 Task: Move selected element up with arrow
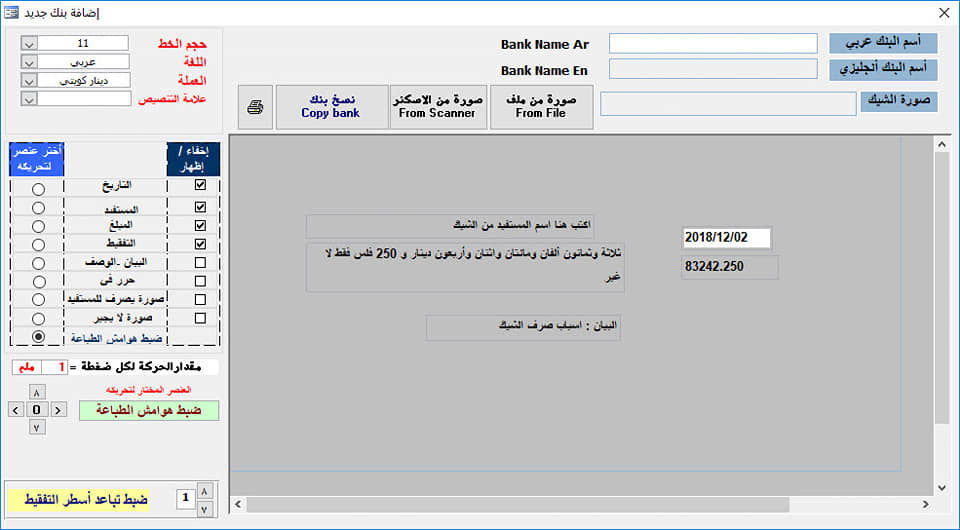[37, 392]
